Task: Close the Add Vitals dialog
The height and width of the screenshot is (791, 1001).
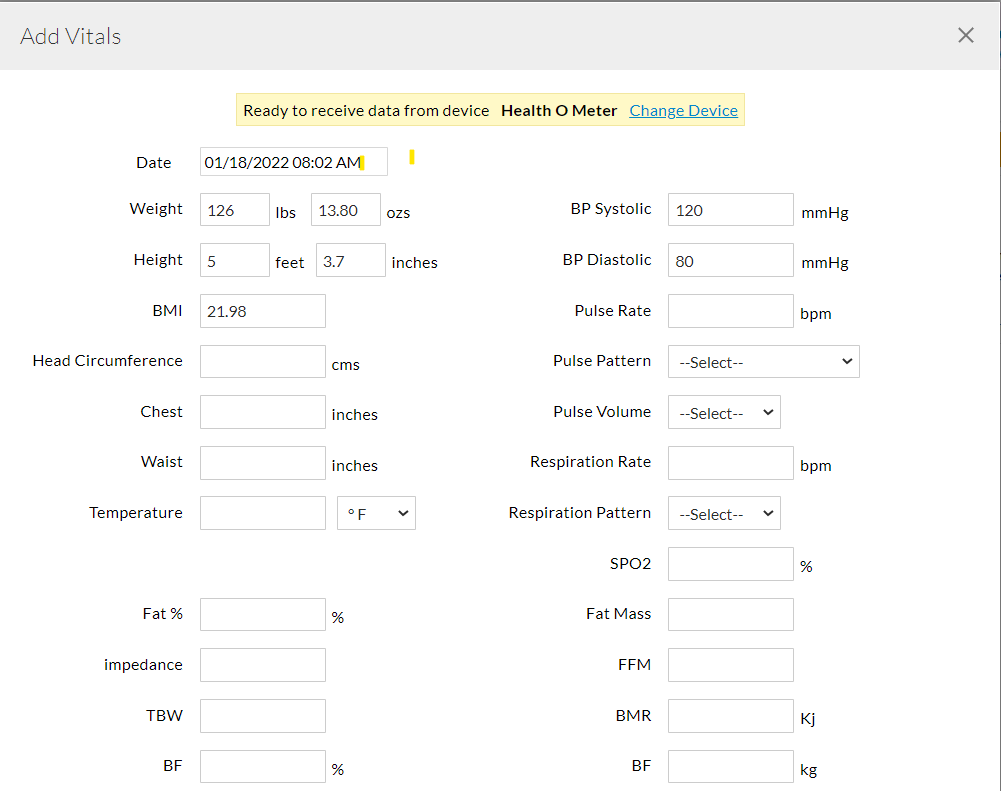Action: [965, 36]
